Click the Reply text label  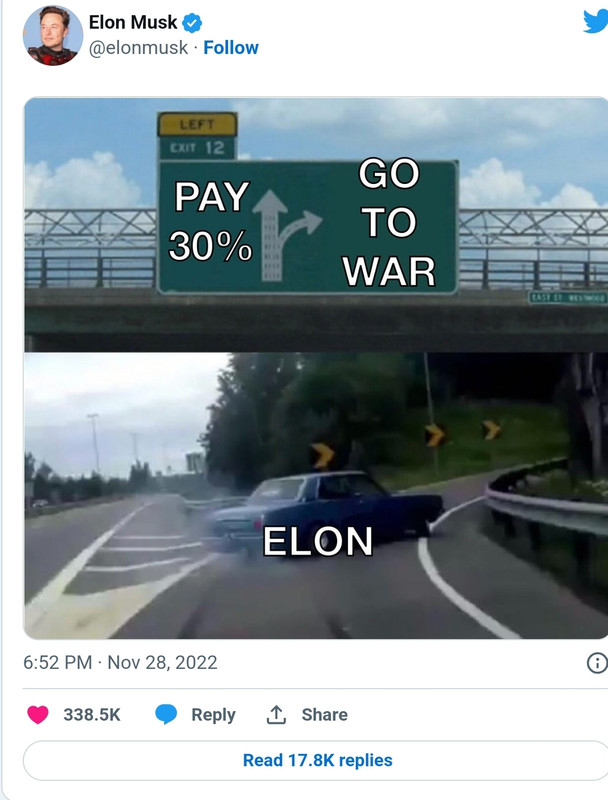point(213,714)
